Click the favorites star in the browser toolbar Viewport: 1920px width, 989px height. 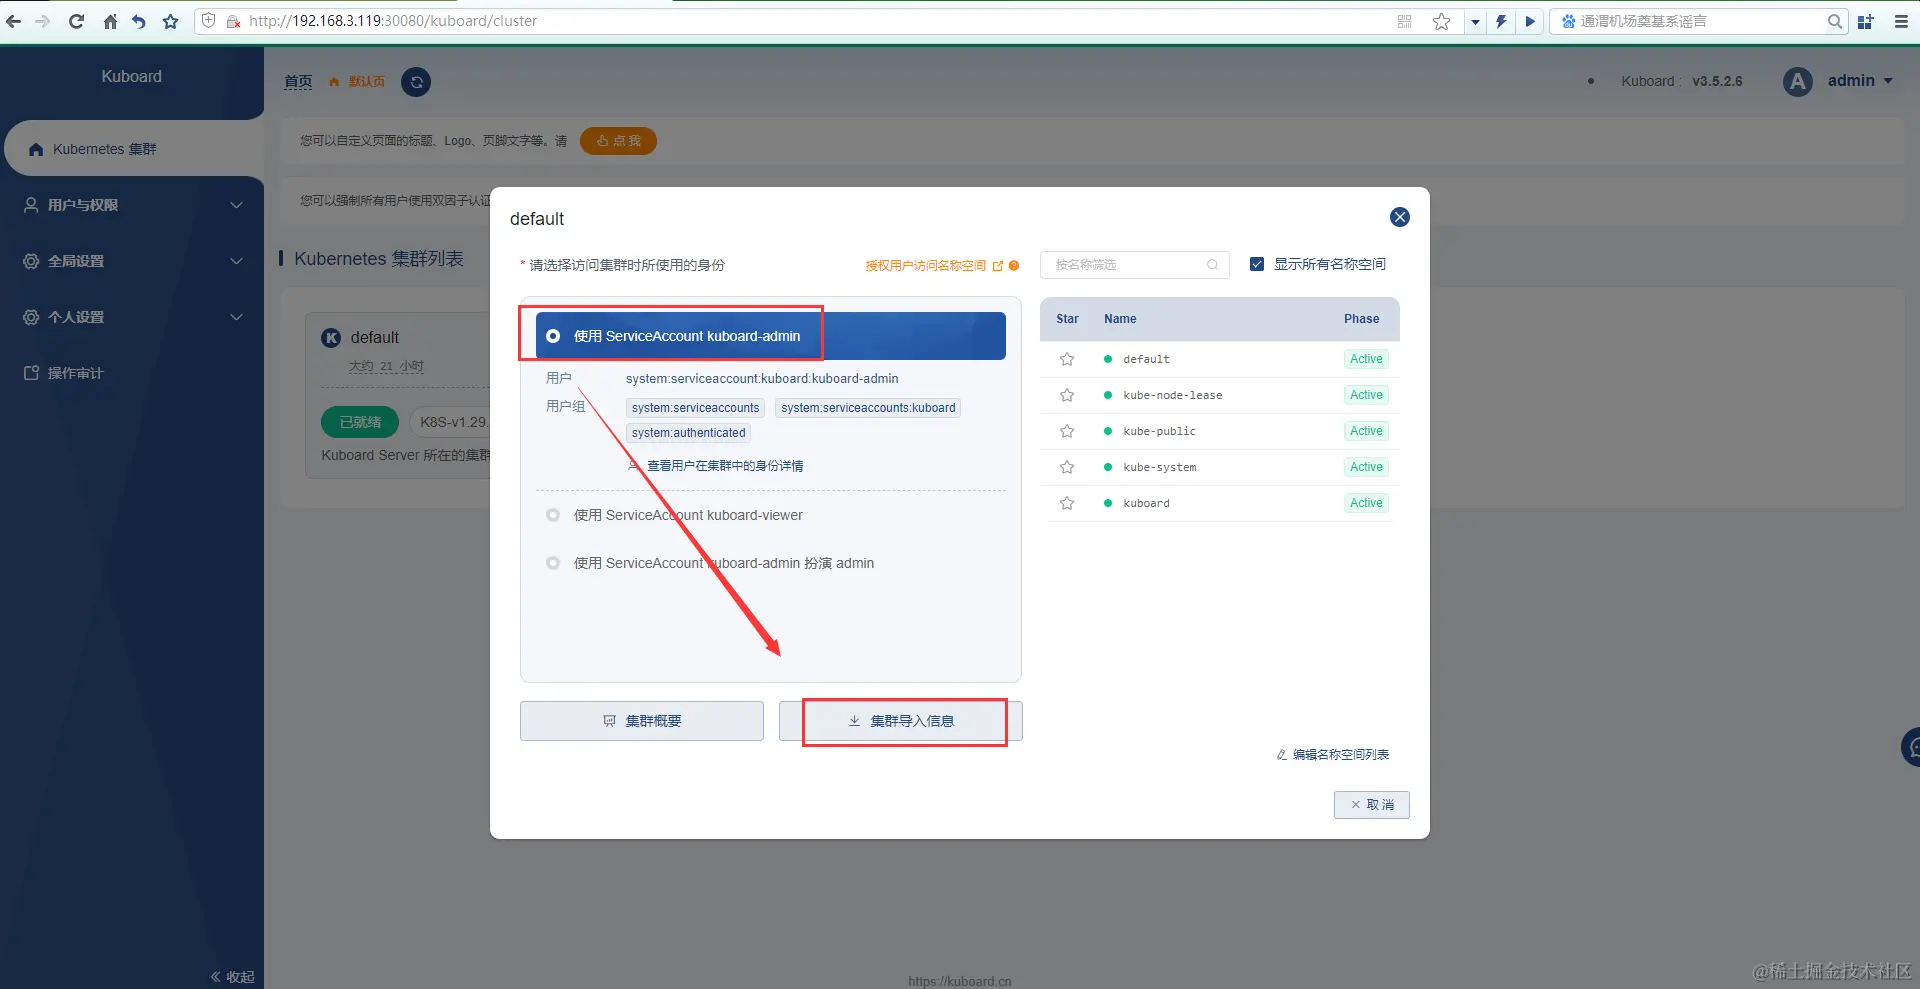(x=170, y=21)
